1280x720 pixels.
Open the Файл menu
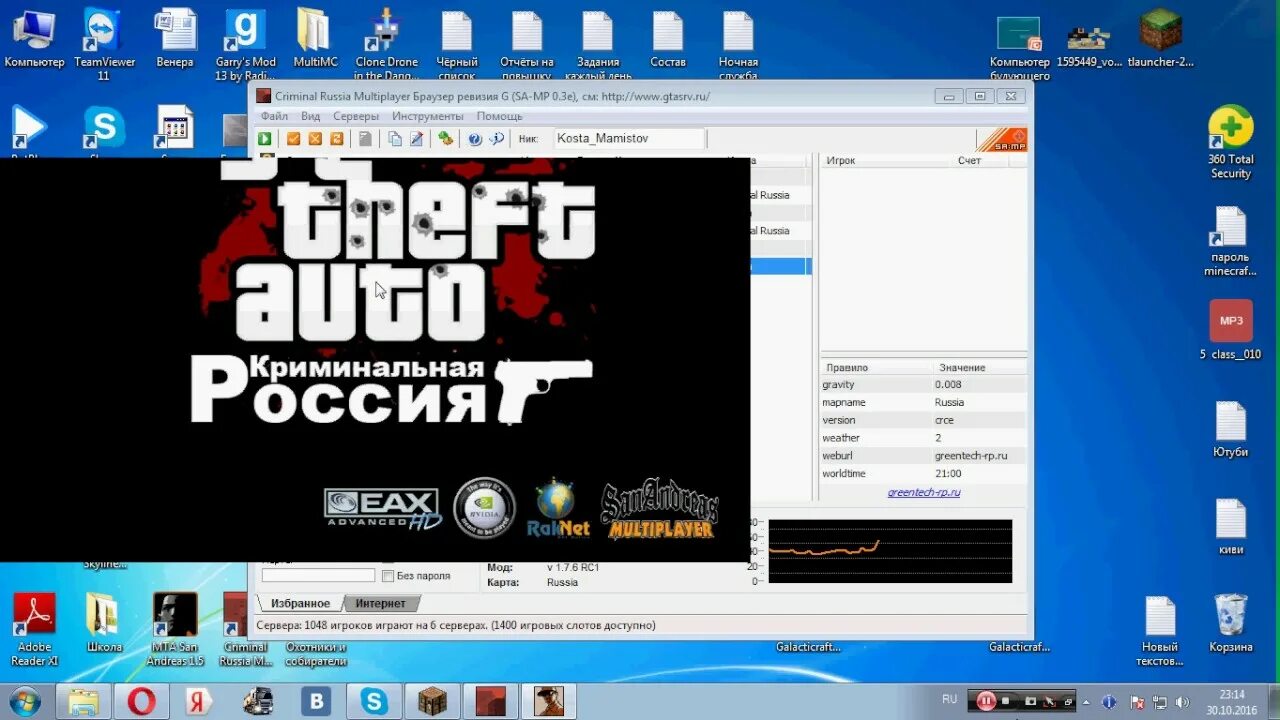tap(274, 116)
